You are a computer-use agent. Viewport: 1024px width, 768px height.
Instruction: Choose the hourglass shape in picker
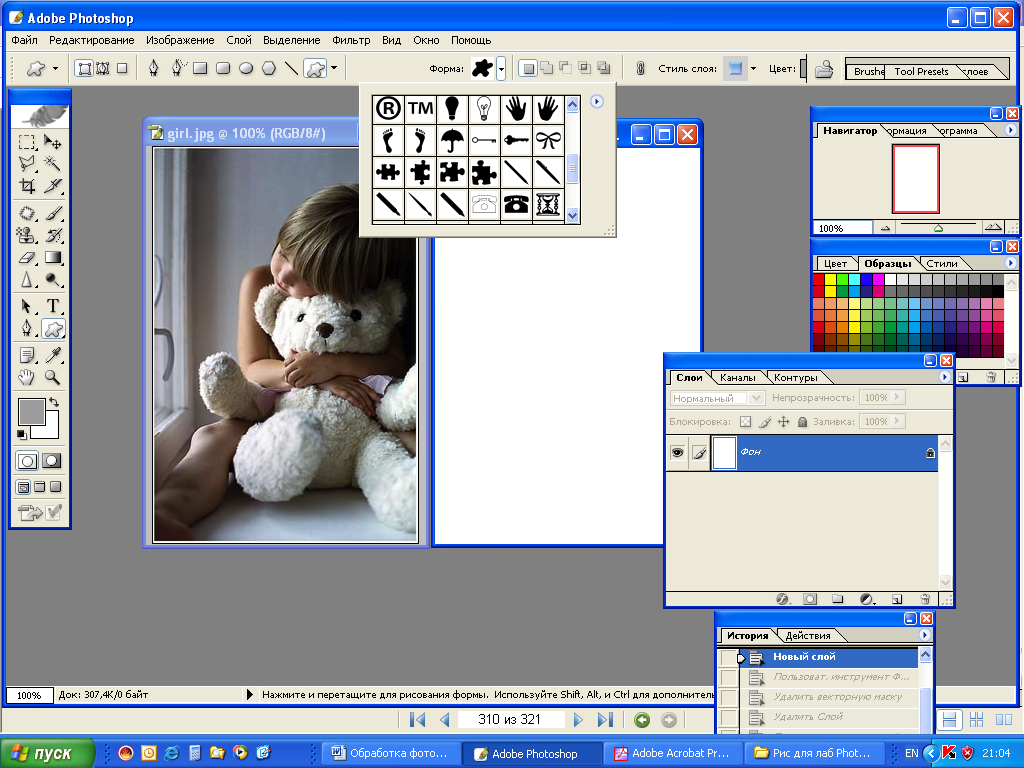548,204
